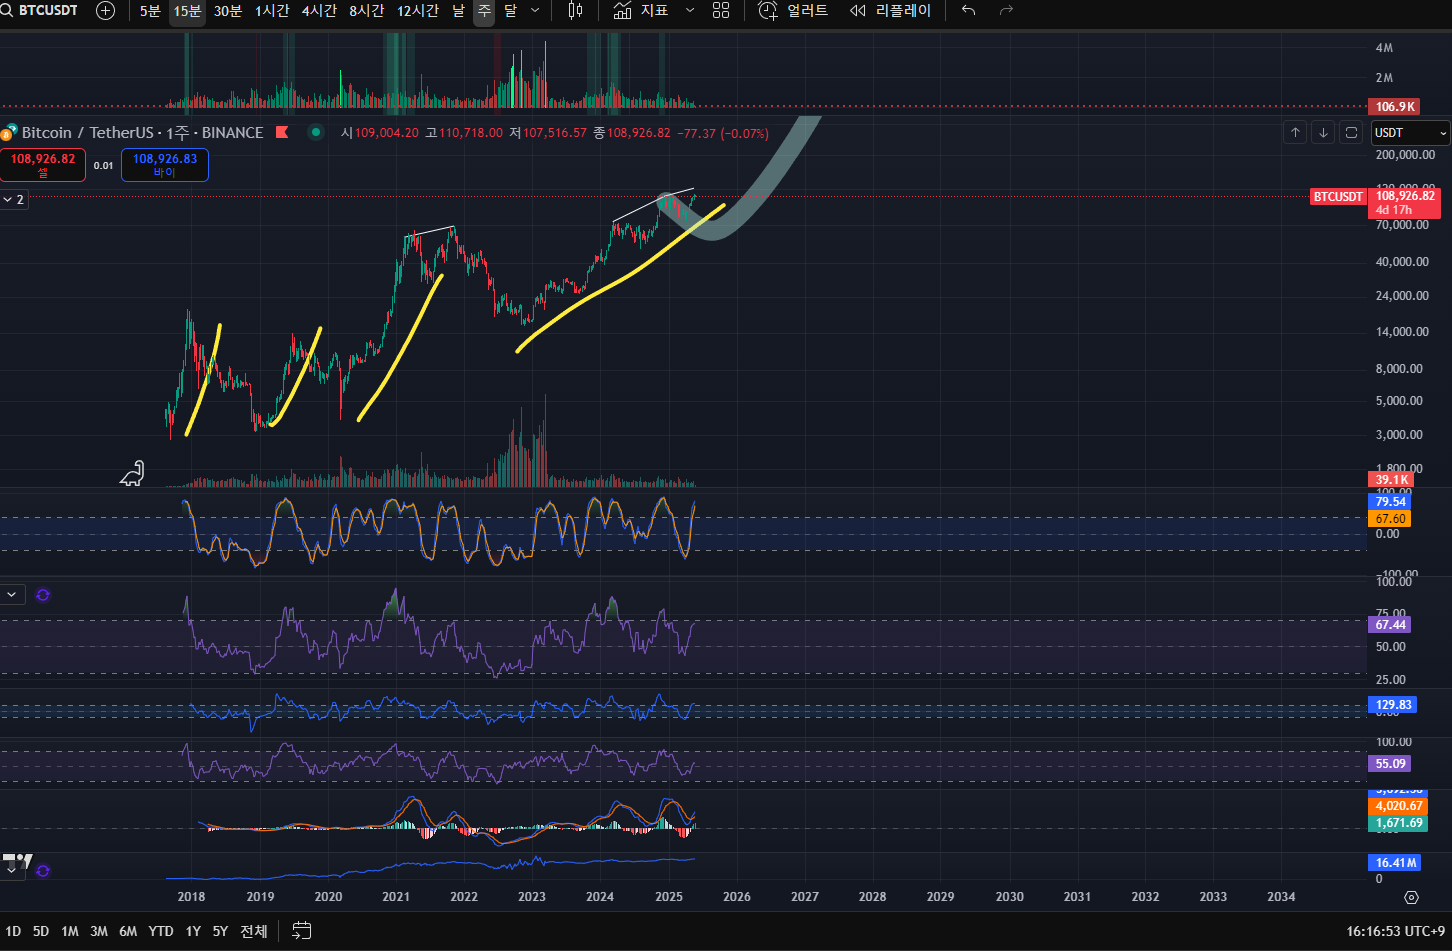Click the 4,020.67 MACD value label

point(1397,806)
